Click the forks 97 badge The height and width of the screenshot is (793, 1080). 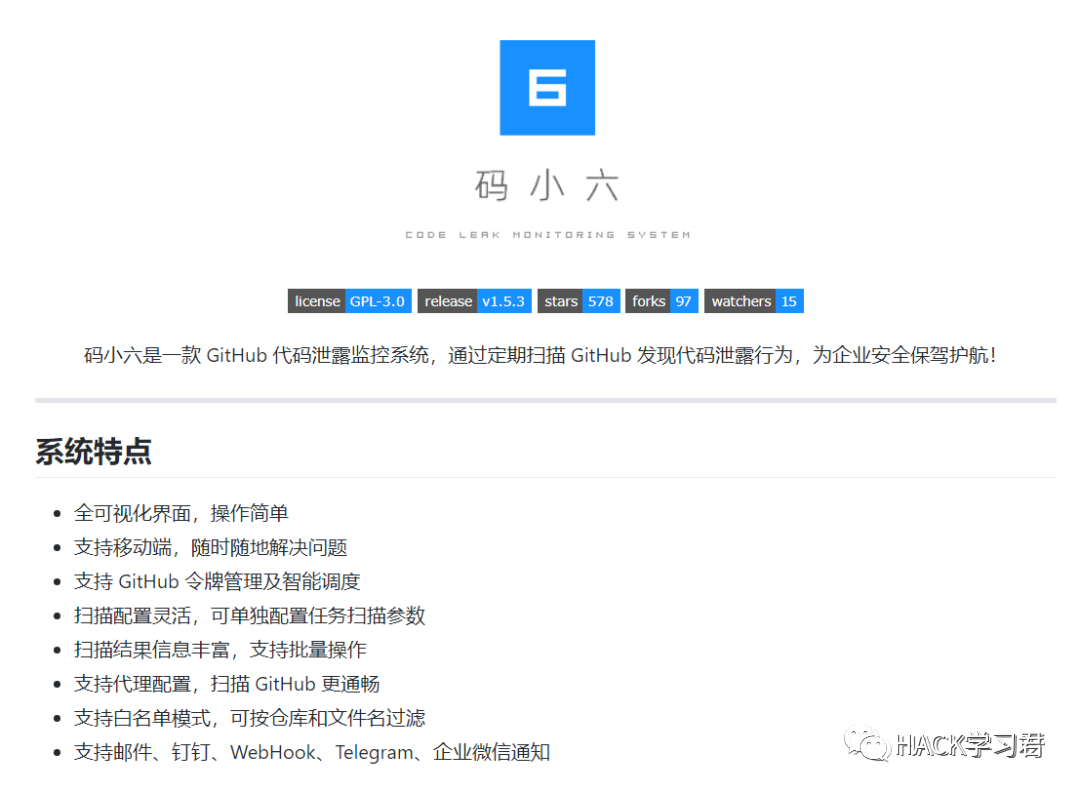pyautogui.click(x=661, y=301)
